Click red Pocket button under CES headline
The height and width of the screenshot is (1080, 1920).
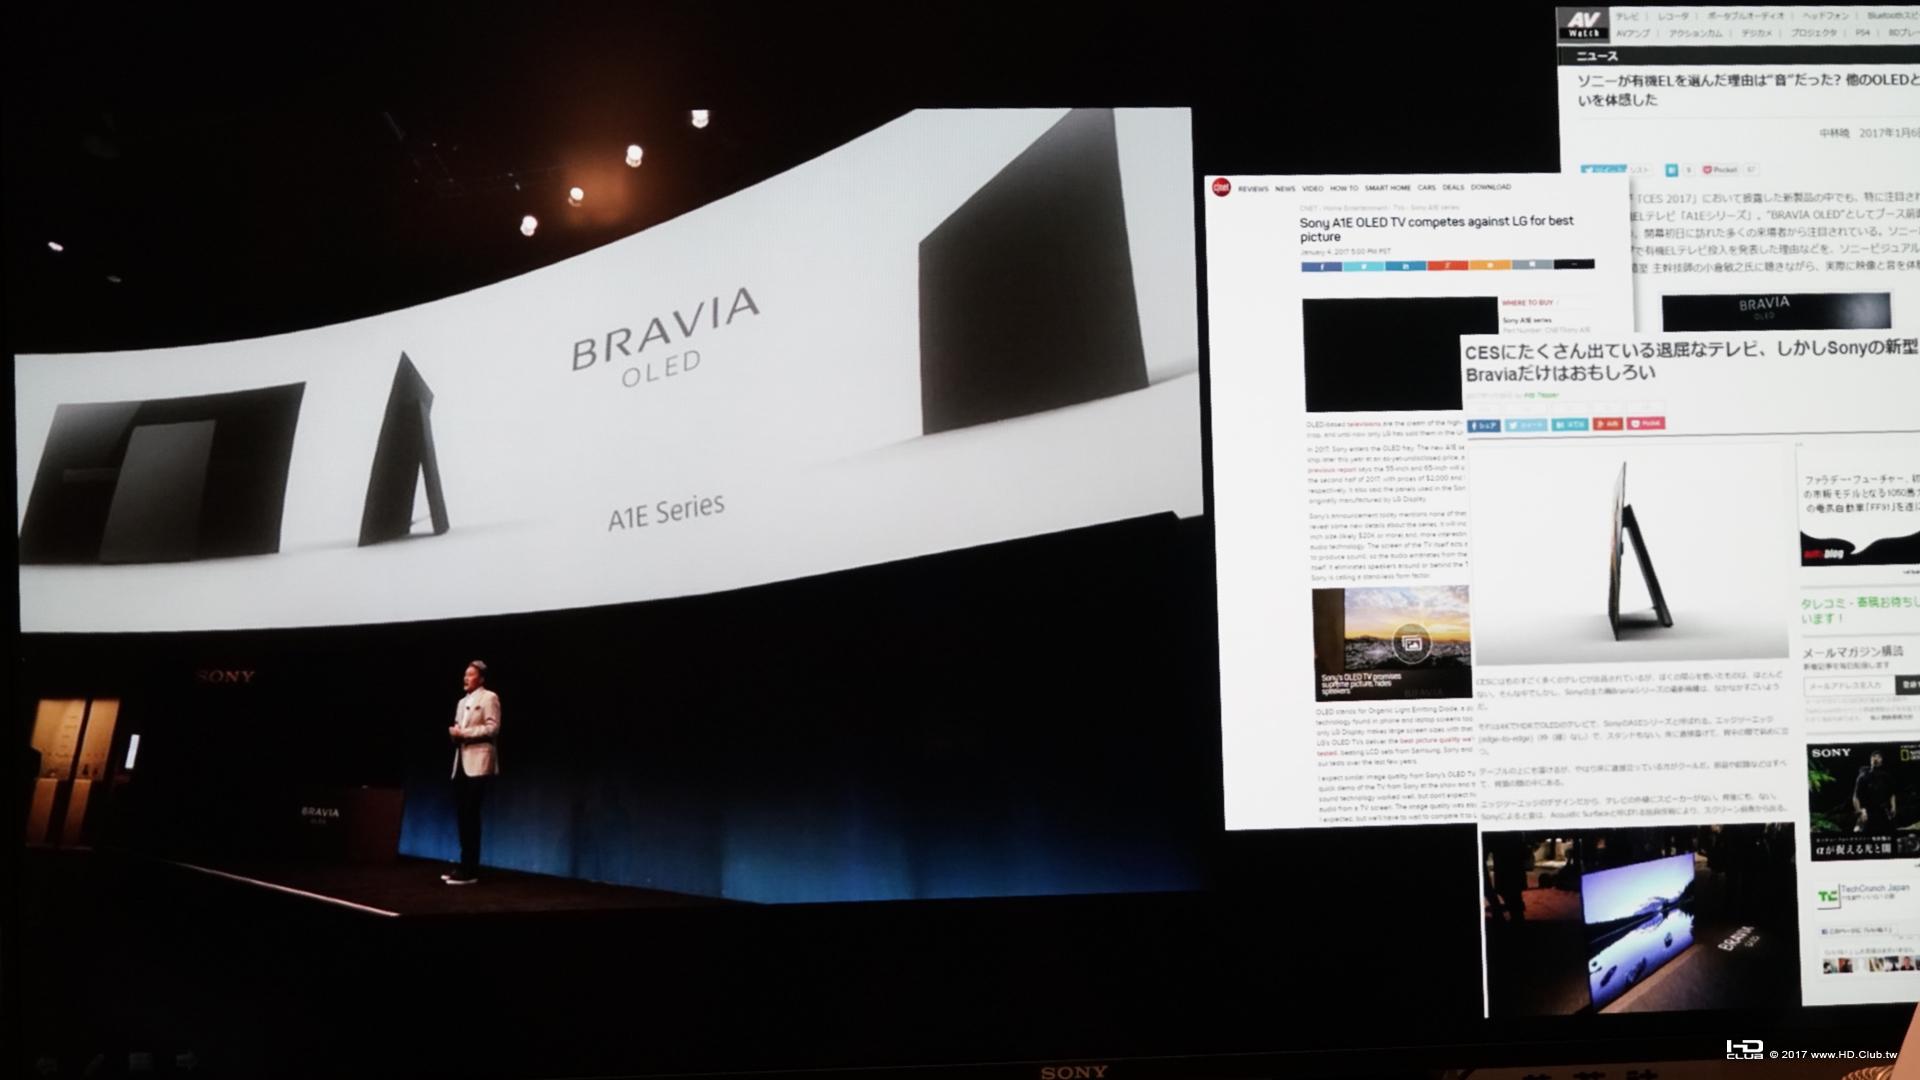(x=1646, y=424)
